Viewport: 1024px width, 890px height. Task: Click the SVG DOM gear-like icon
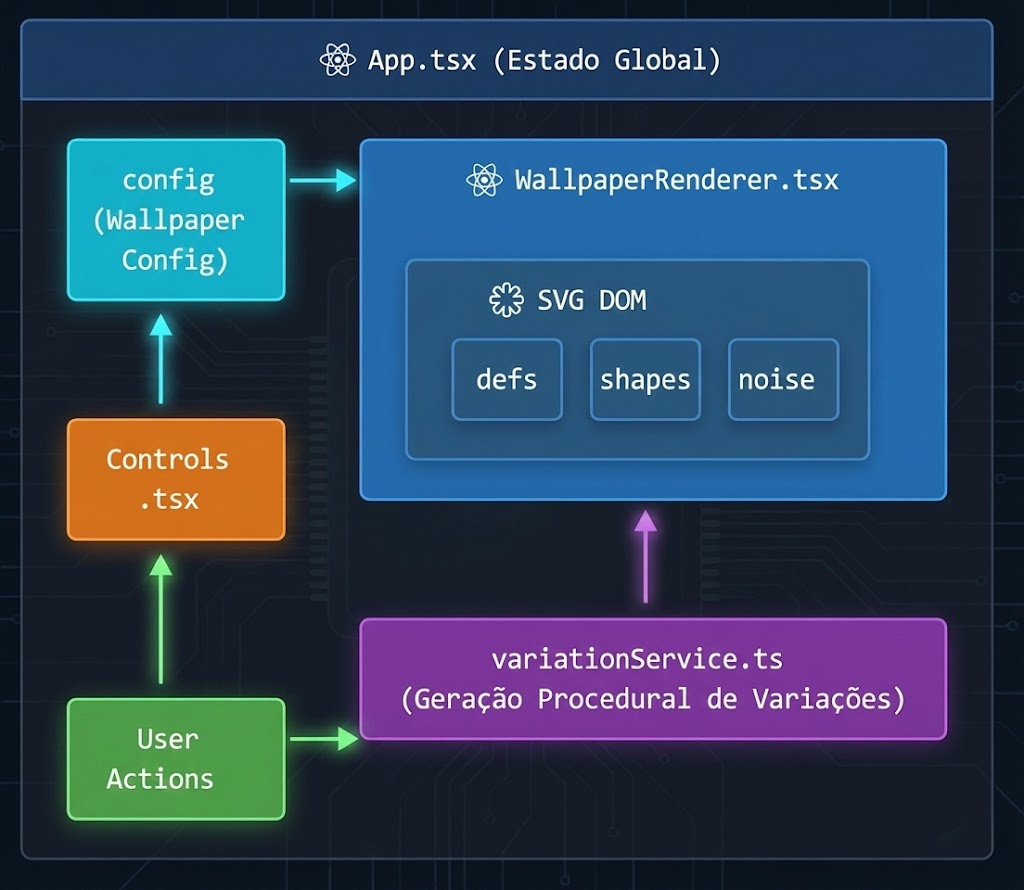click(508, 298)
